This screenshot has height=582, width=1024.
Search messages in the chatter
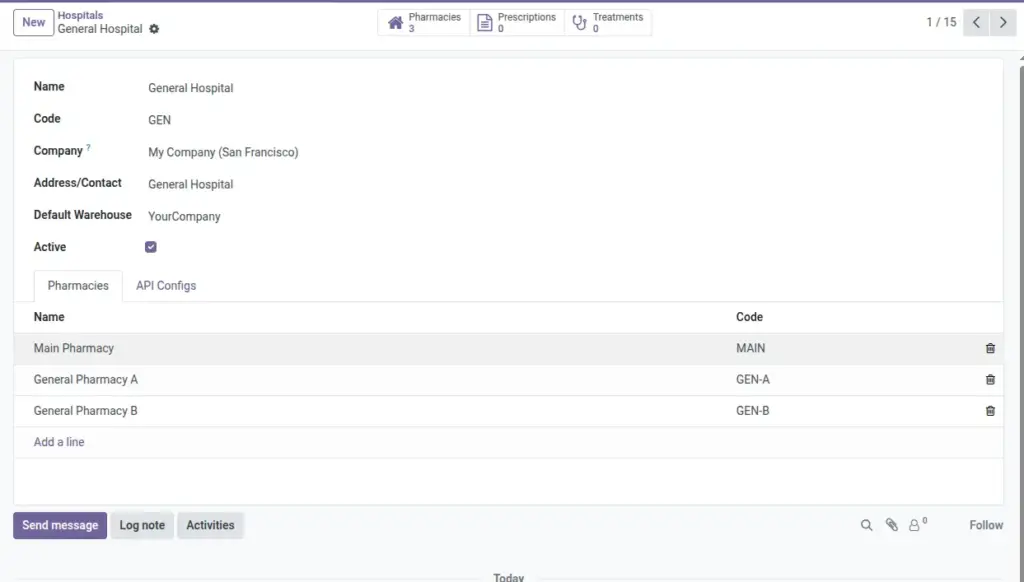[866, 525]
